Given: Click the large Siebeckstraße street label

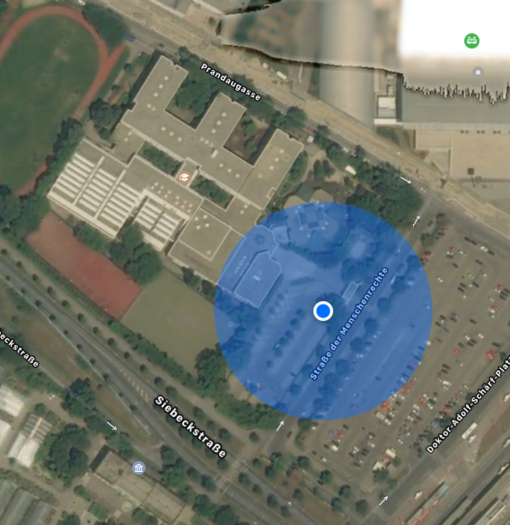Looking at the screenshot, I should tap(190, 426).
